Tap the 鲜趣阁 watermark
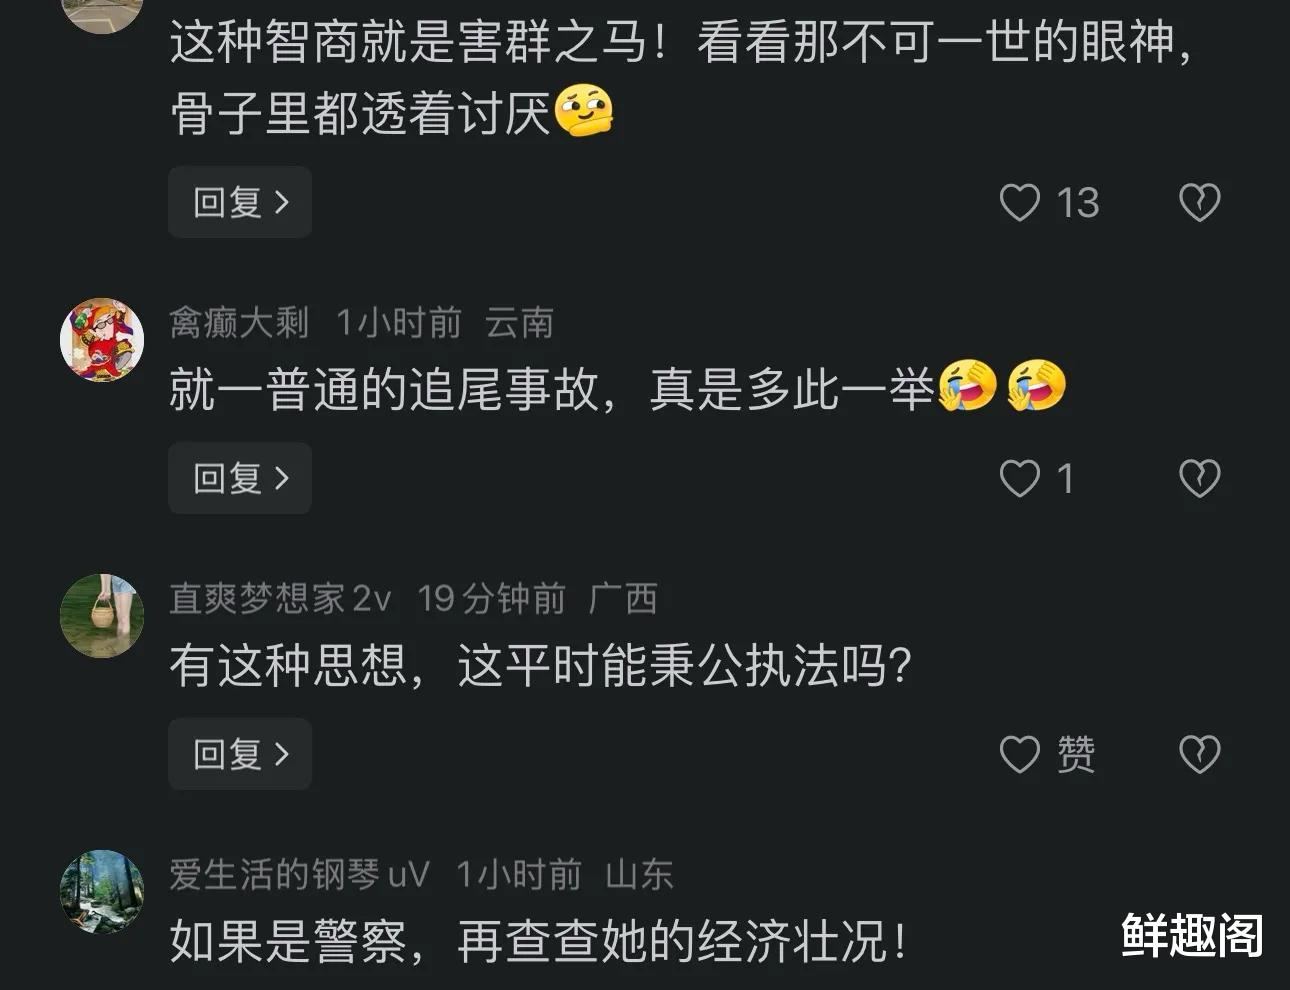 (1192, 936)
